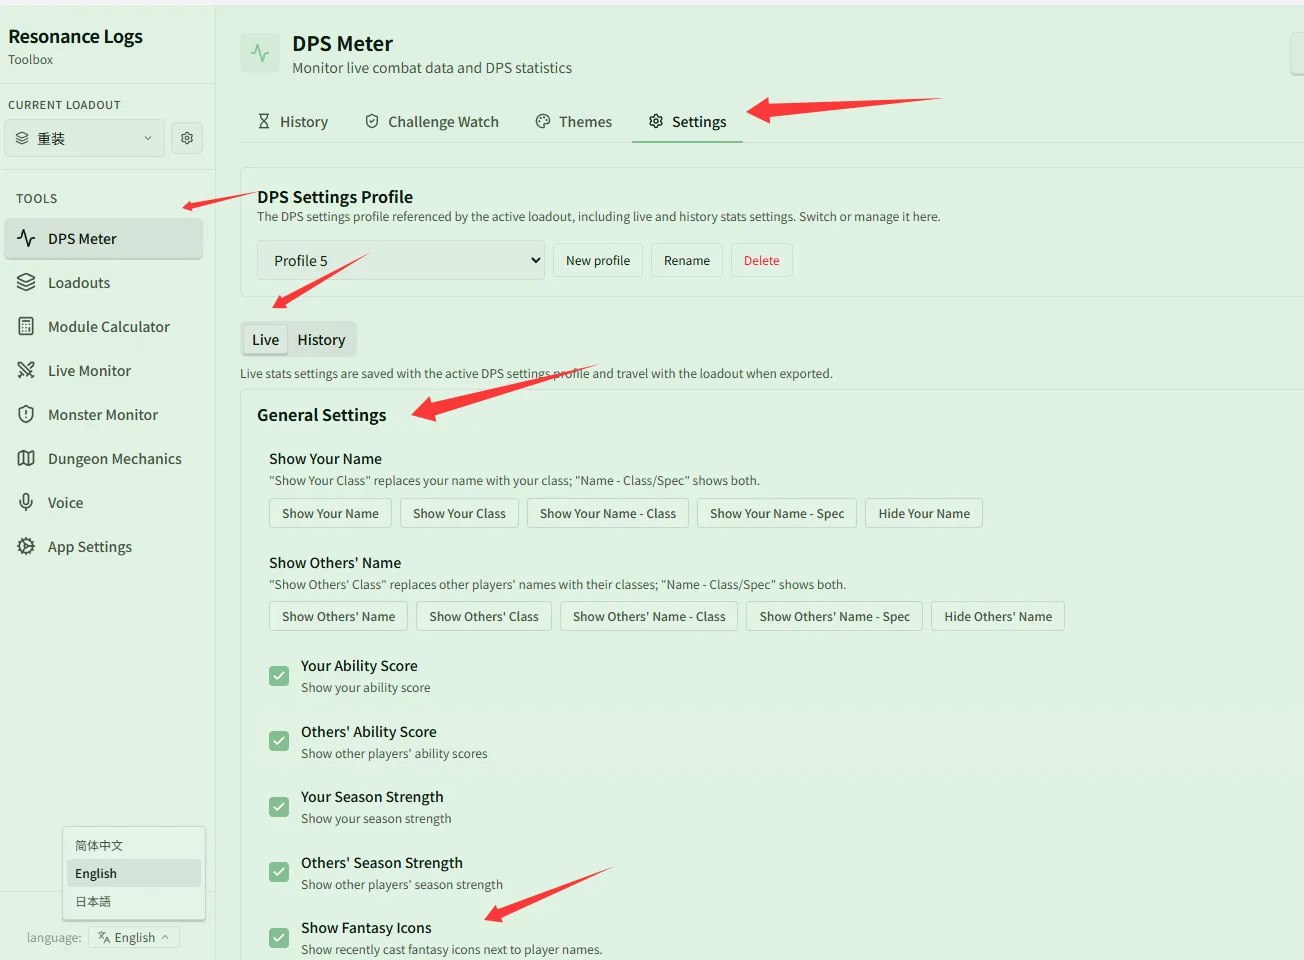Toggle Your Season Strength checkbox
The image size is (1304, 960).
tap(279, 806)
